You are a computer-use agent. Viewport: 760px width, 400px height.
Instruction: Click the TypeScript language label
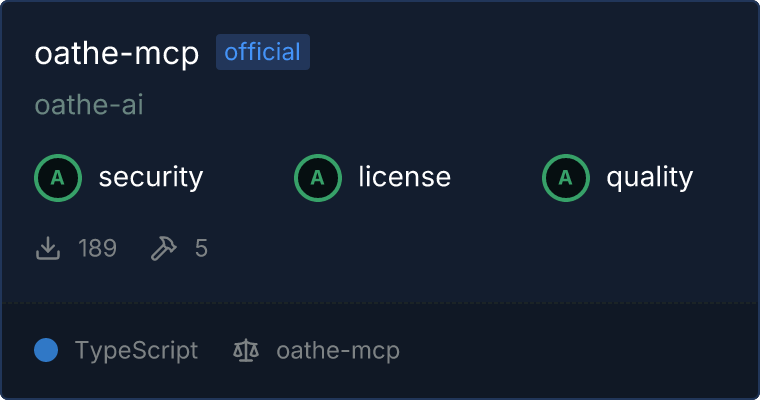[137, 351]
